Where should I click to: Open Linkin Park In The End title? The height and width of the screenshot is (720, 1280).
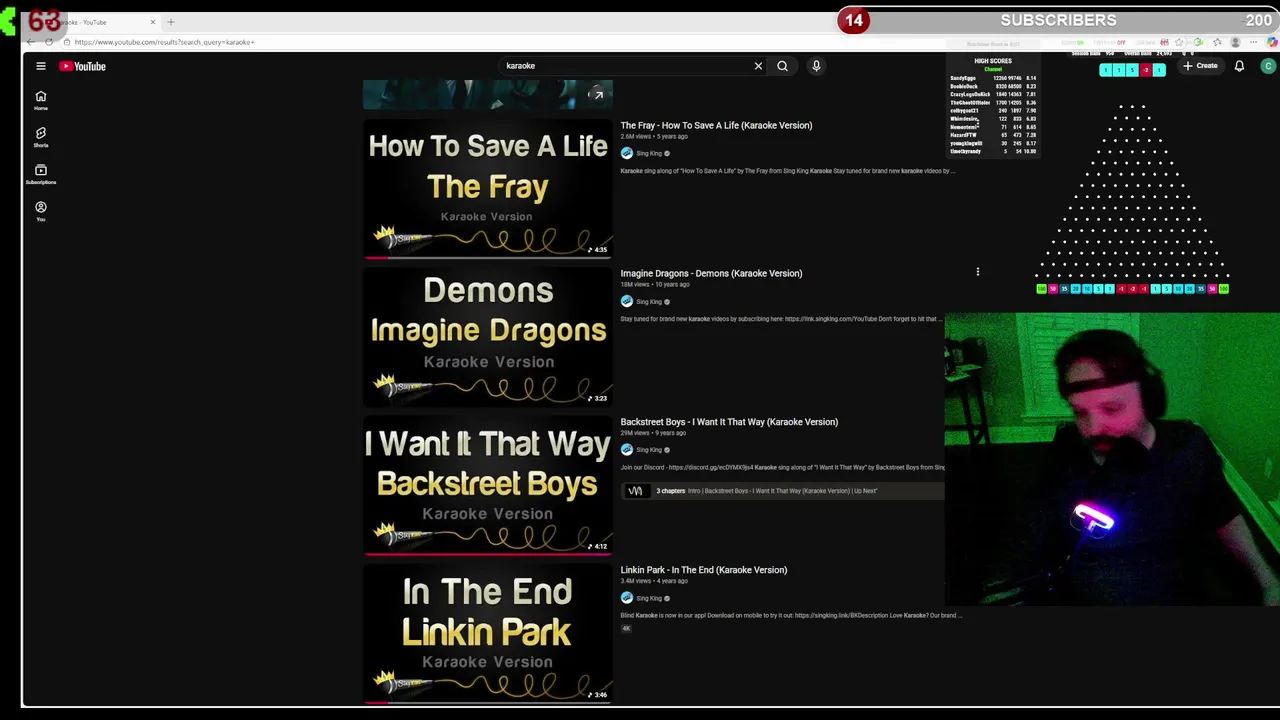(x=703, y=570)
